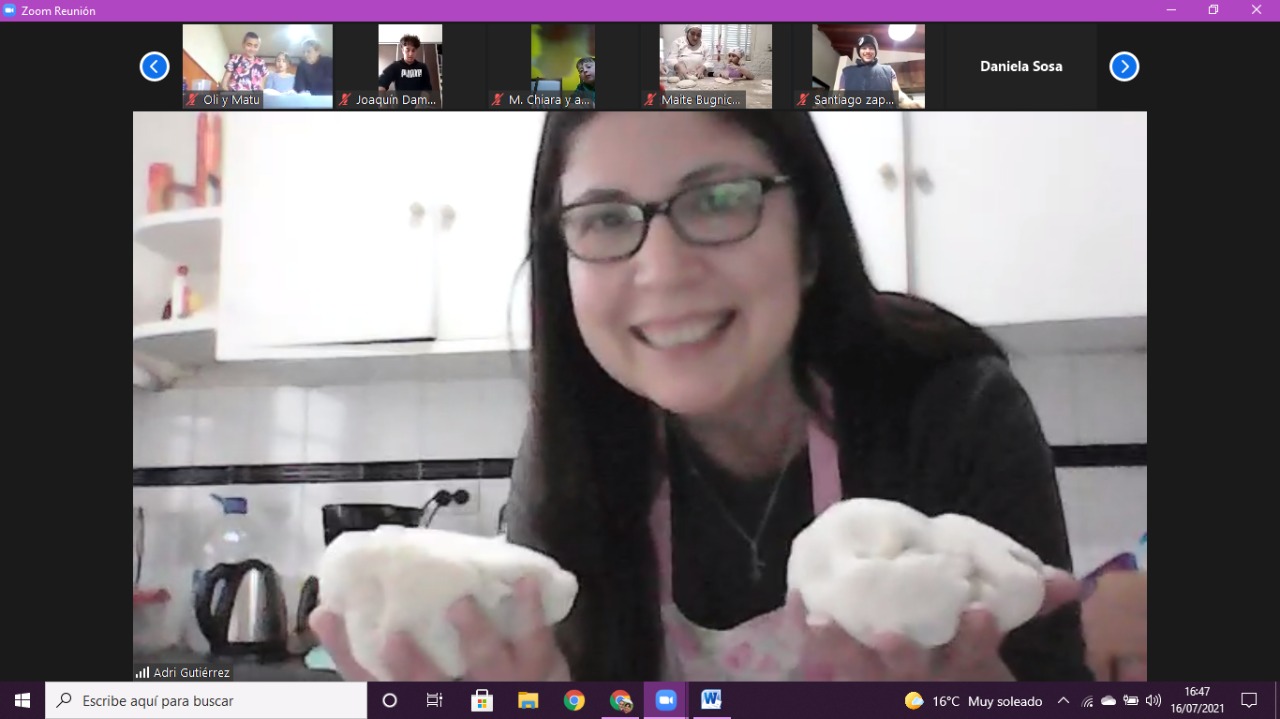
Task: Click muted microphone icon on Santiago zap...
Action: coord(802,100)
